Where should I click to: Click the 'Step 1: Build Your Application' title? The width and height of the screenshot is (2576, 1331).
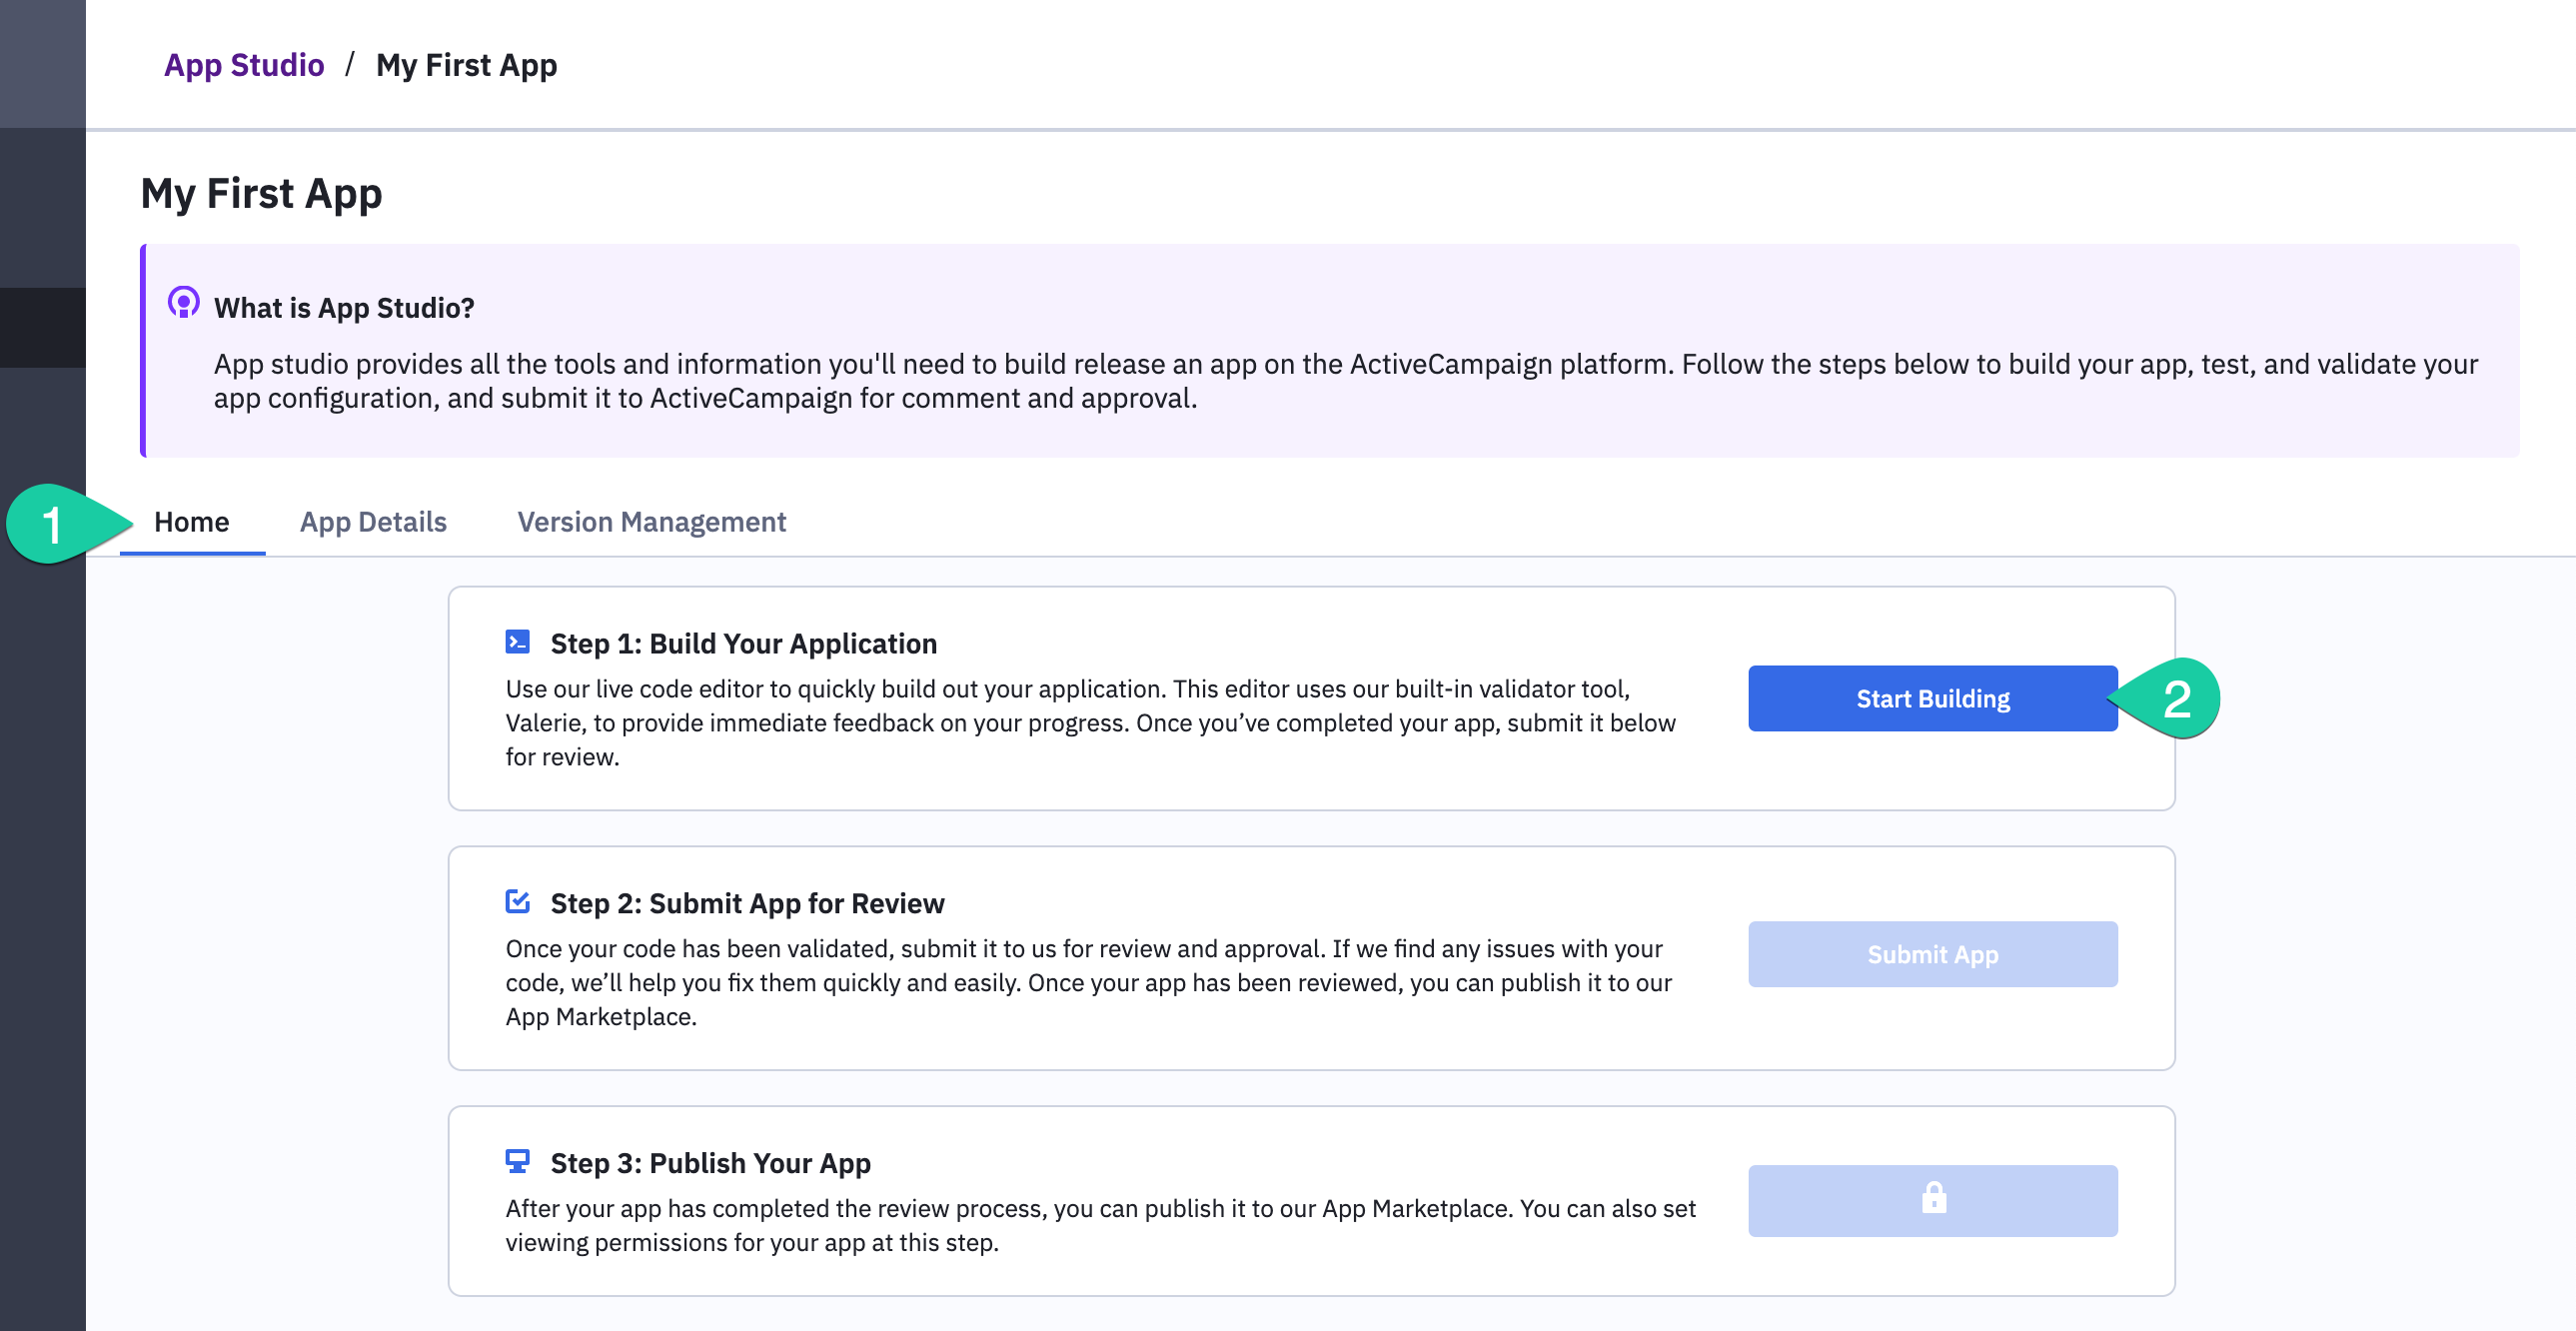[743, 643]
